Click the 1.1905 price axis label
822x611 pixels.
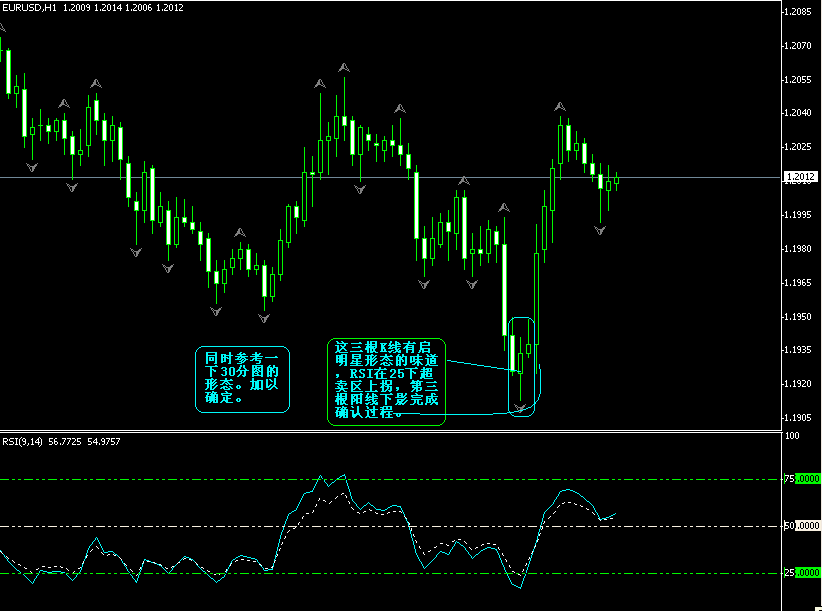(x=798, y=418)
